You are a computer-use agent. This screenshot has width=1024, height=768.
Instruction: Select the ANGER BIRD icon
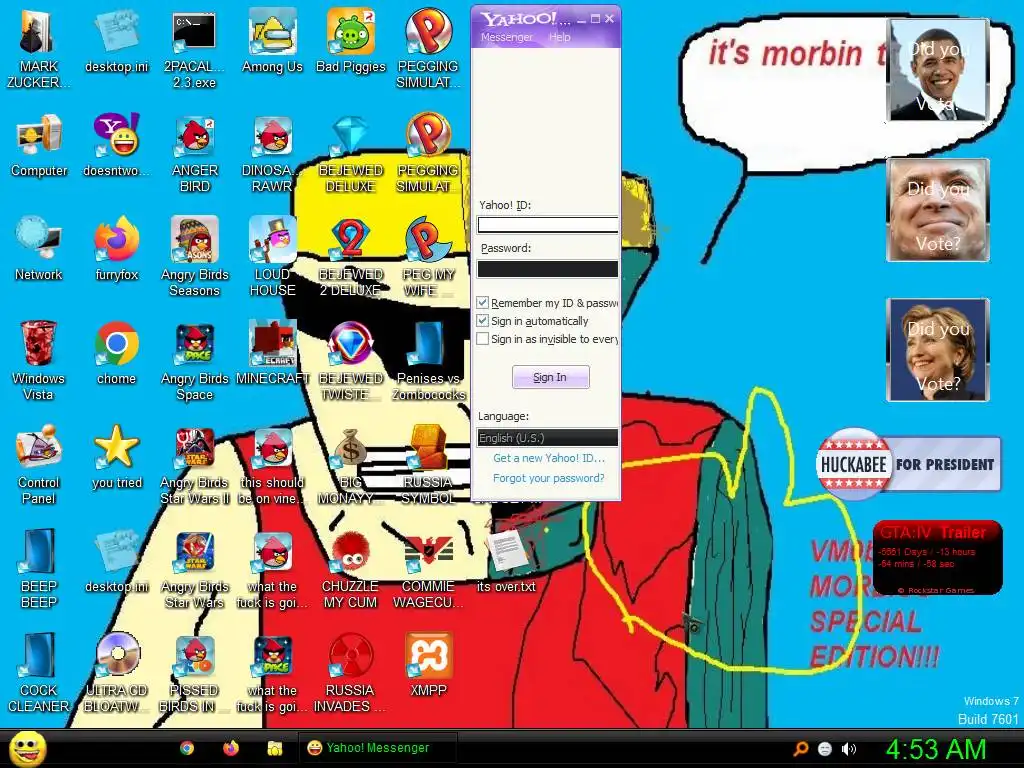coord(195,153)
